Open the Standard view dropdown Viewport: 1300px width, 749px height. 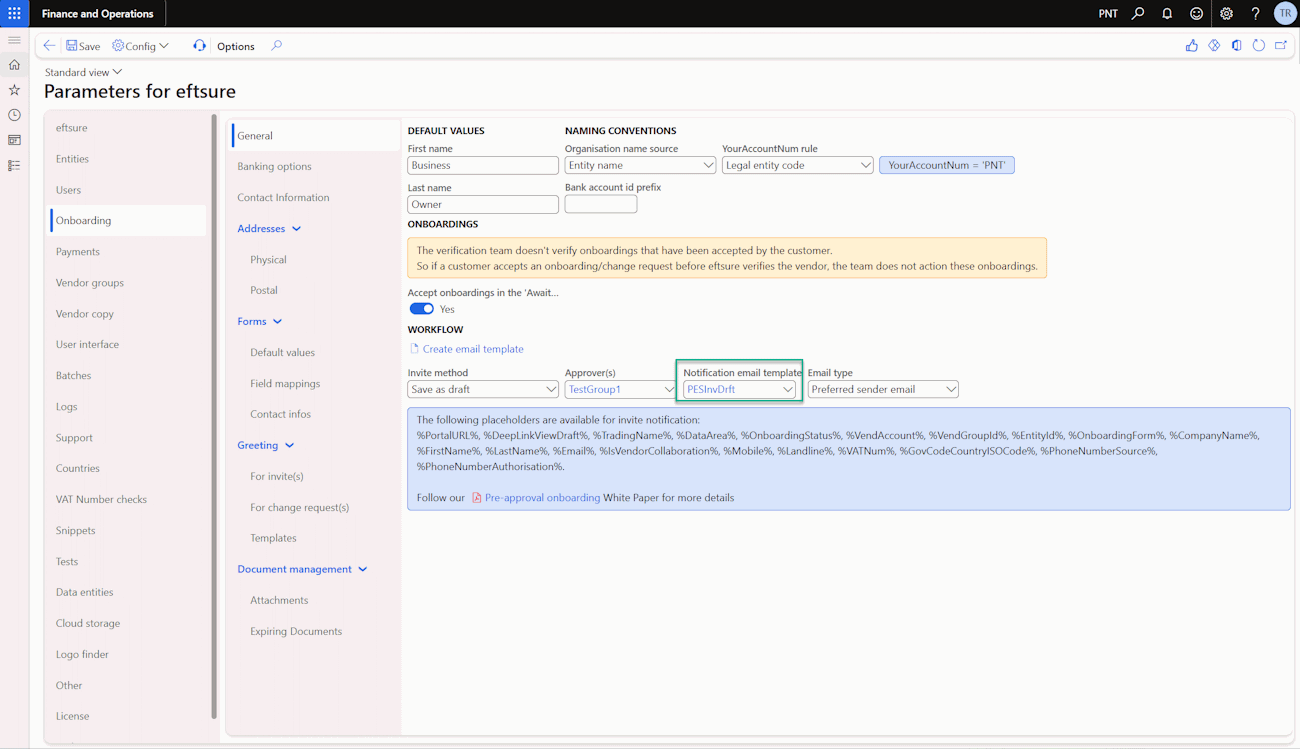[83, 72]
